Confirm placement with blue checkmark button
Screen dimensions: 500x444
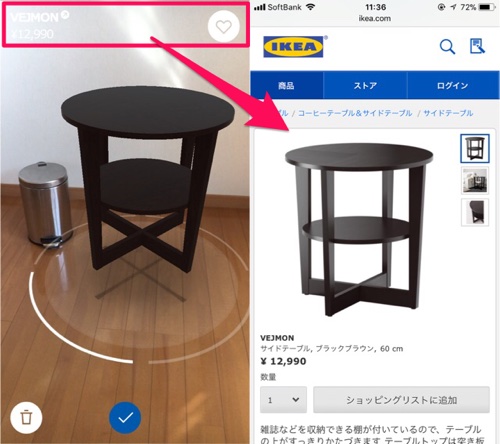(x=125, y=418)
